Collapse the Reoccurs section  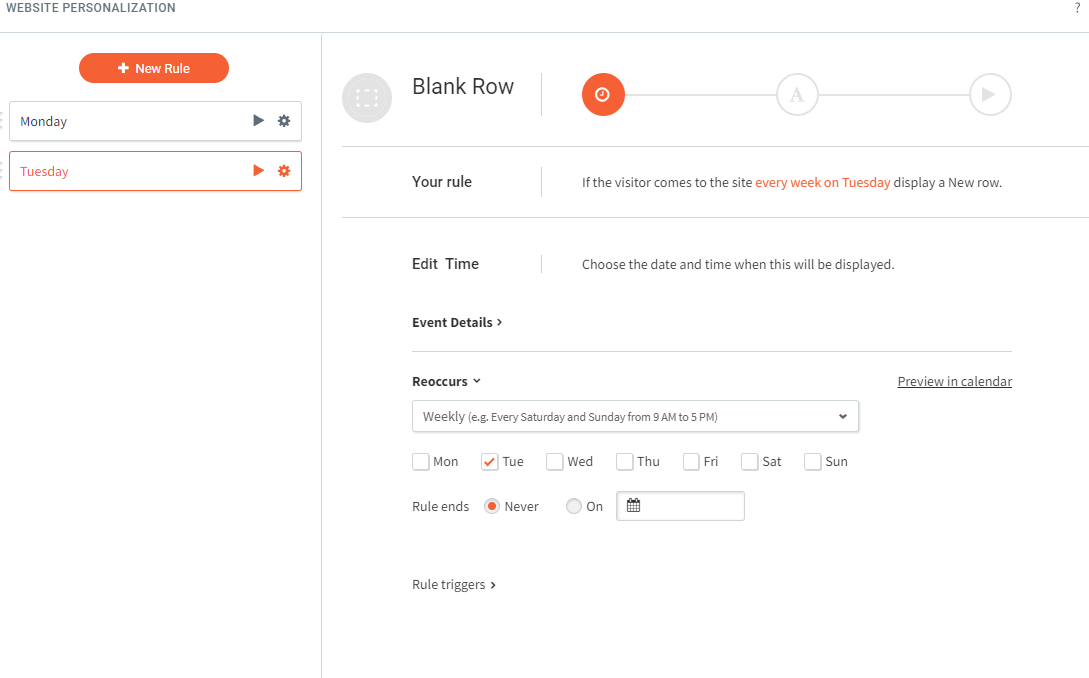pyautogui.click(x=446, y=381)
